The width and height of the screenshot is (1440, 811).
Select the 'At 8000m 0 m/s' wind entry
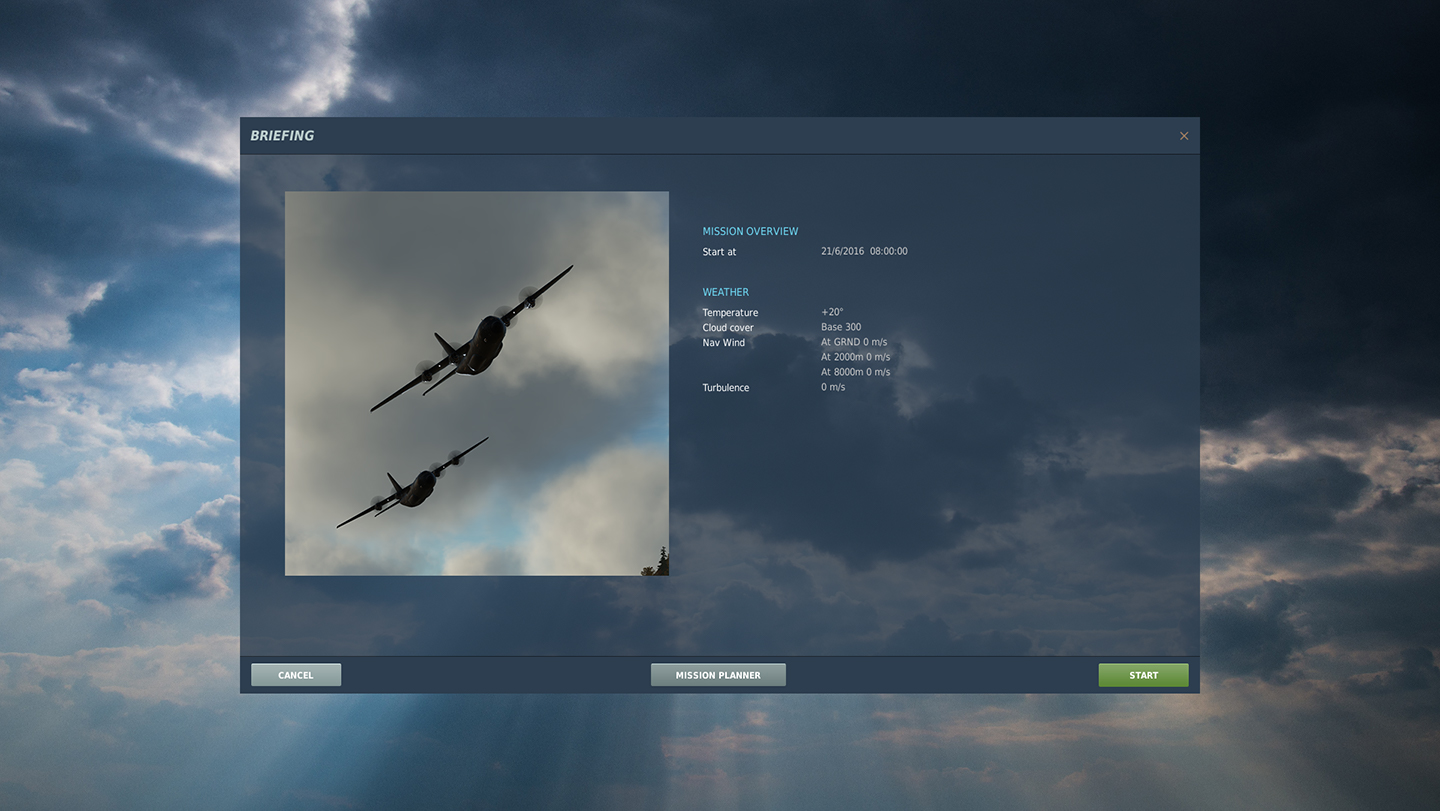[x=855, y=372]
